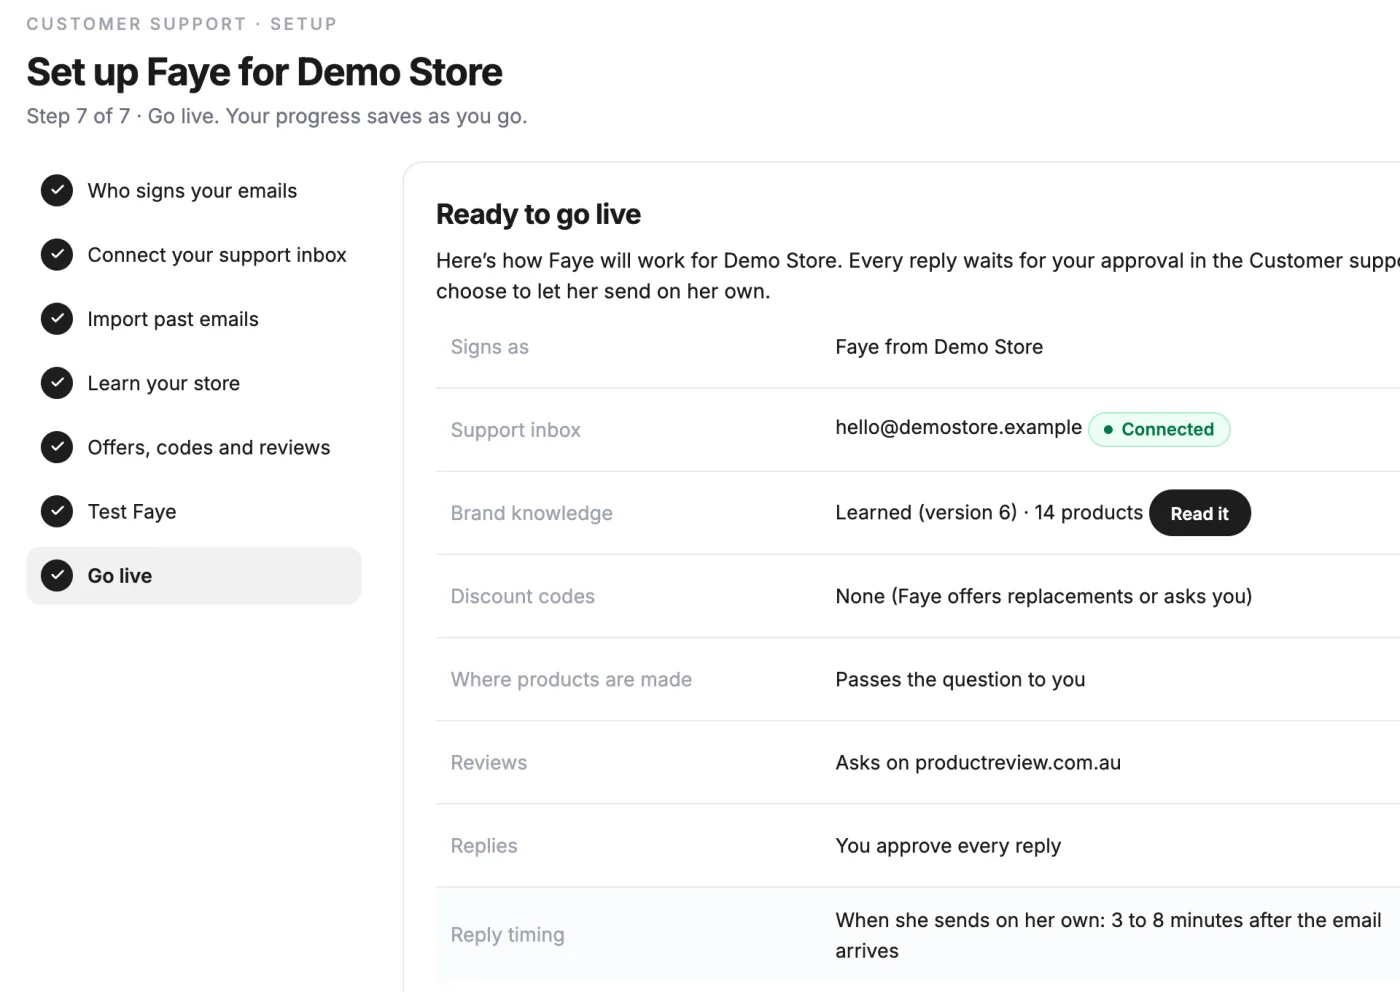Click the Asks on productreview.com.au value
Image resolution: width=1400 pixels, height=992 pixels.
[x=978, y=763]
